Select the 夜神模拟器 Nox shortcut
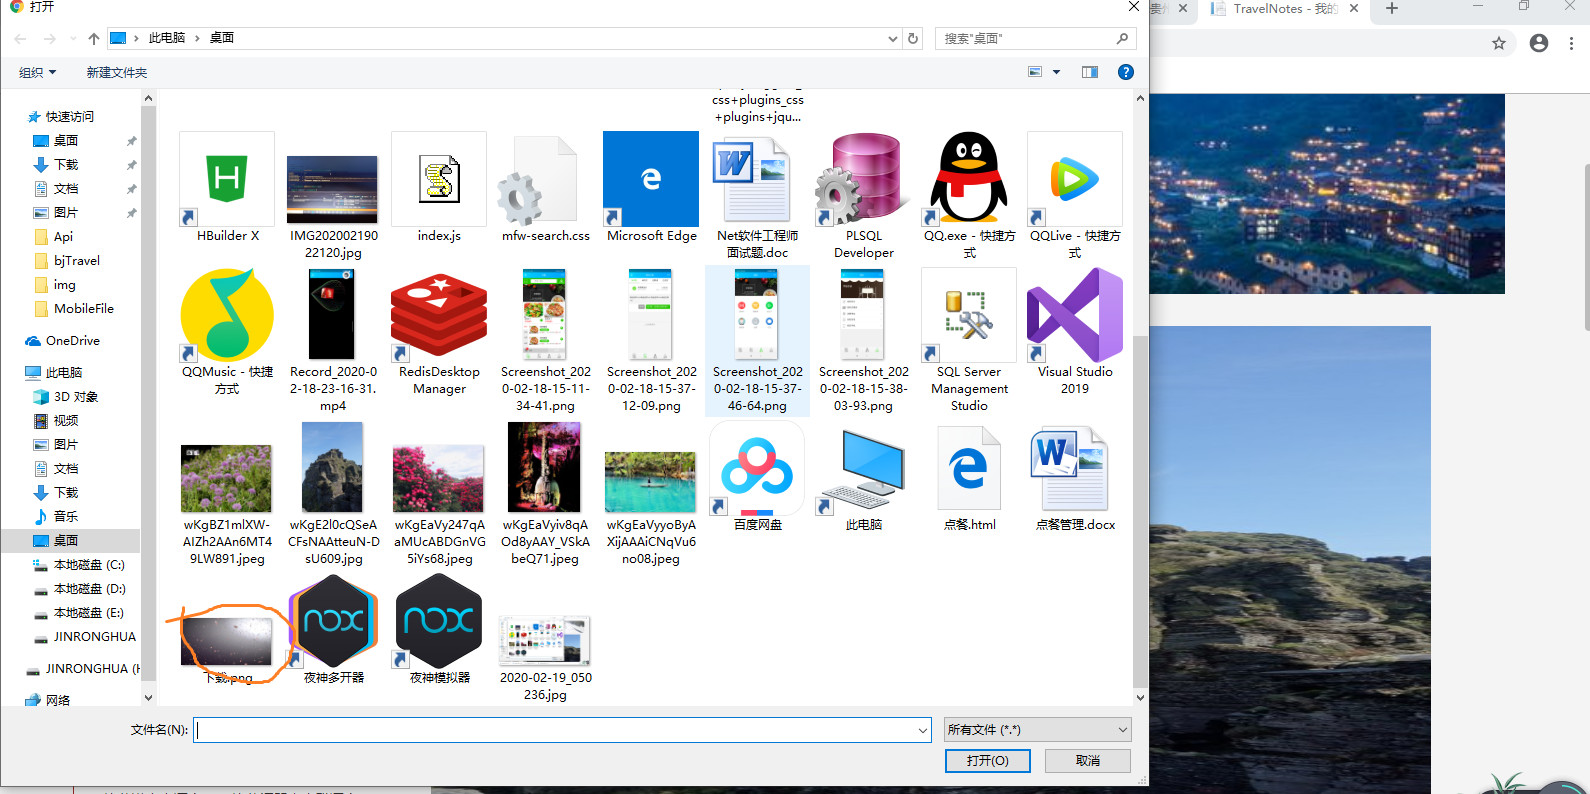The image size is (1590, 794). coord(439,621)
